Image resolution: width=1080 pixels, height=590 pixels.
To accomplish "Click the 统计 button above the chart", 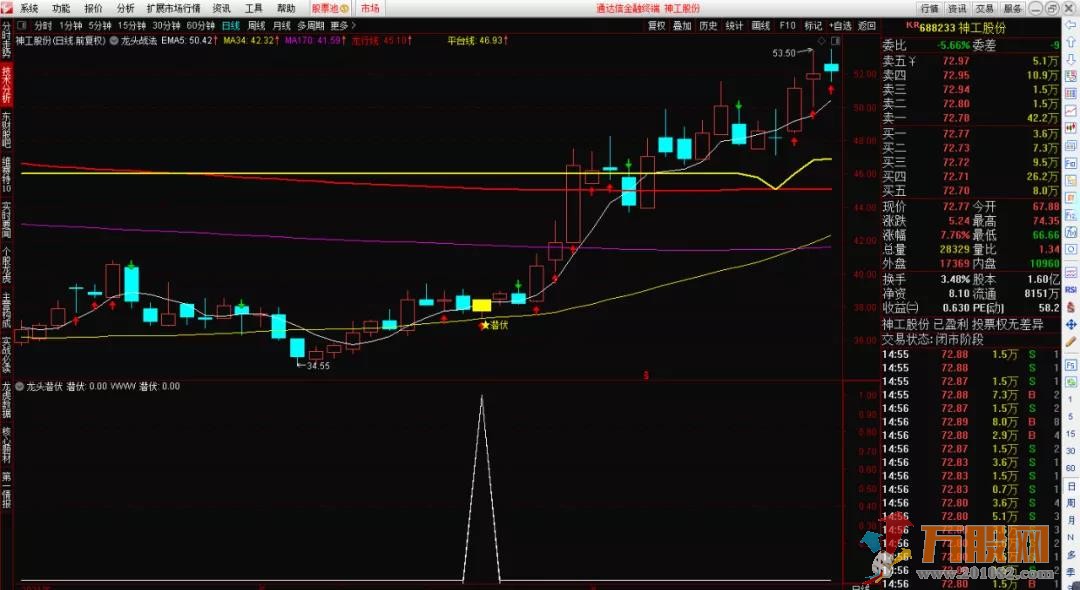I will [735, 25].
